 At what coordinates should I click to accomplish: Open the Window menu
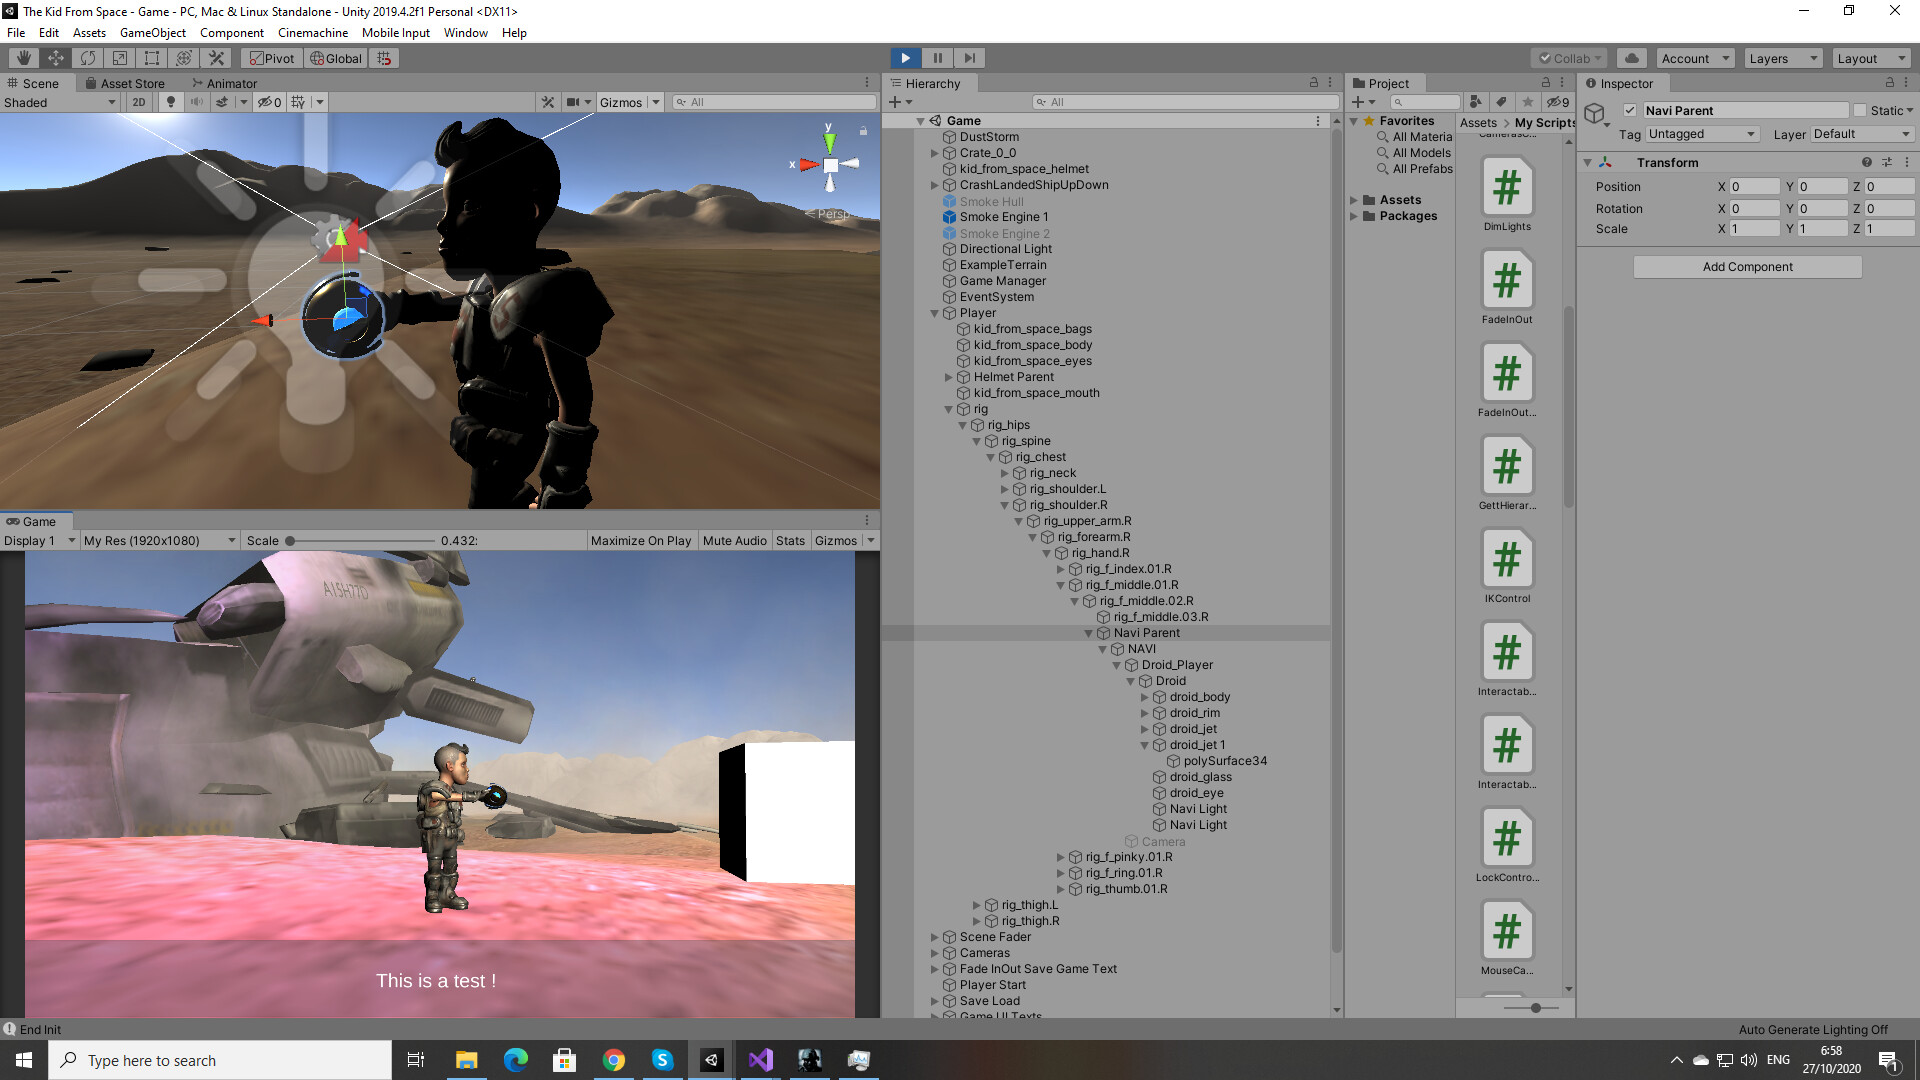(x=466, y=33)
